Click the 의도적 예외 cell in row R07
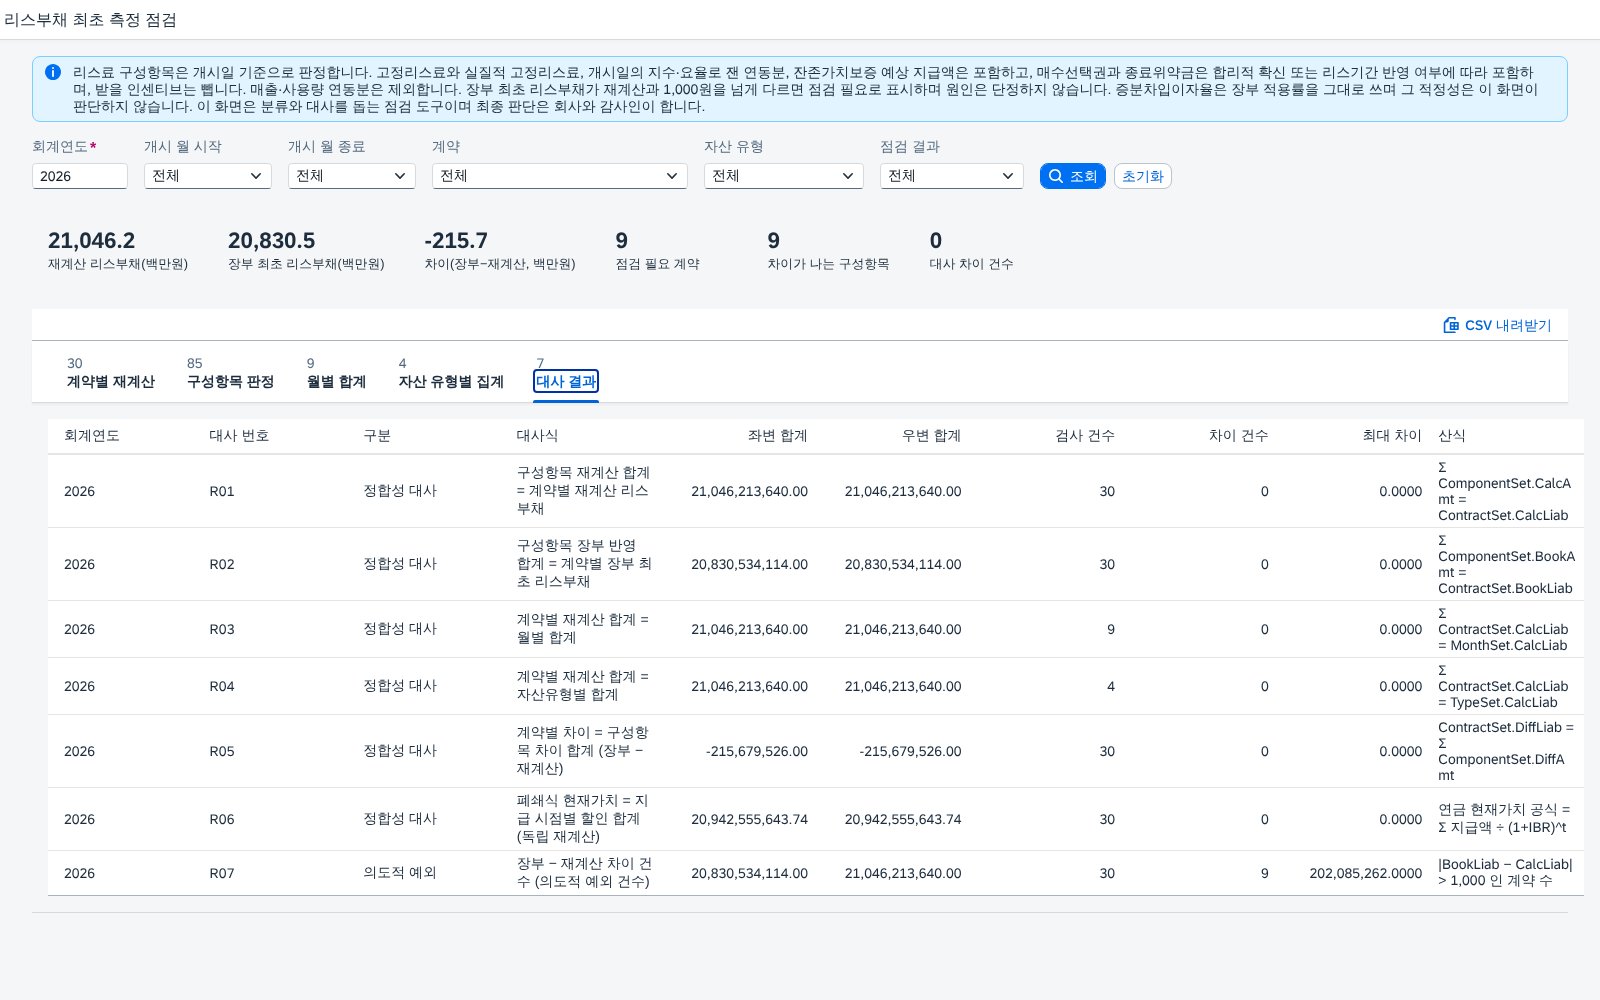This screenshot has width=1600, height=1000. coord(400,873)
